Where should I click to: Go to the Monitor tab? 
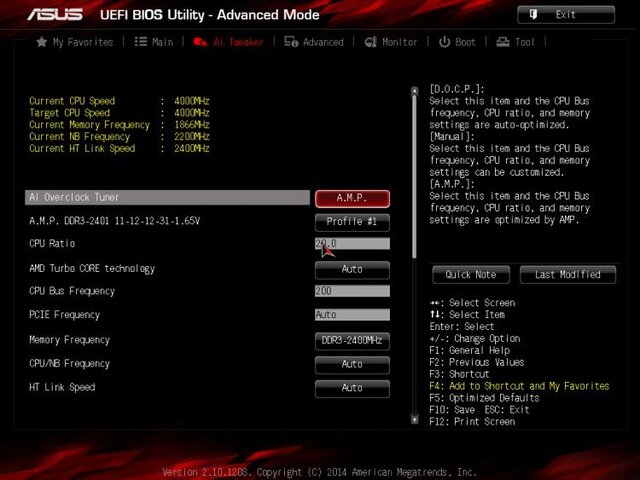click(391, 42)
